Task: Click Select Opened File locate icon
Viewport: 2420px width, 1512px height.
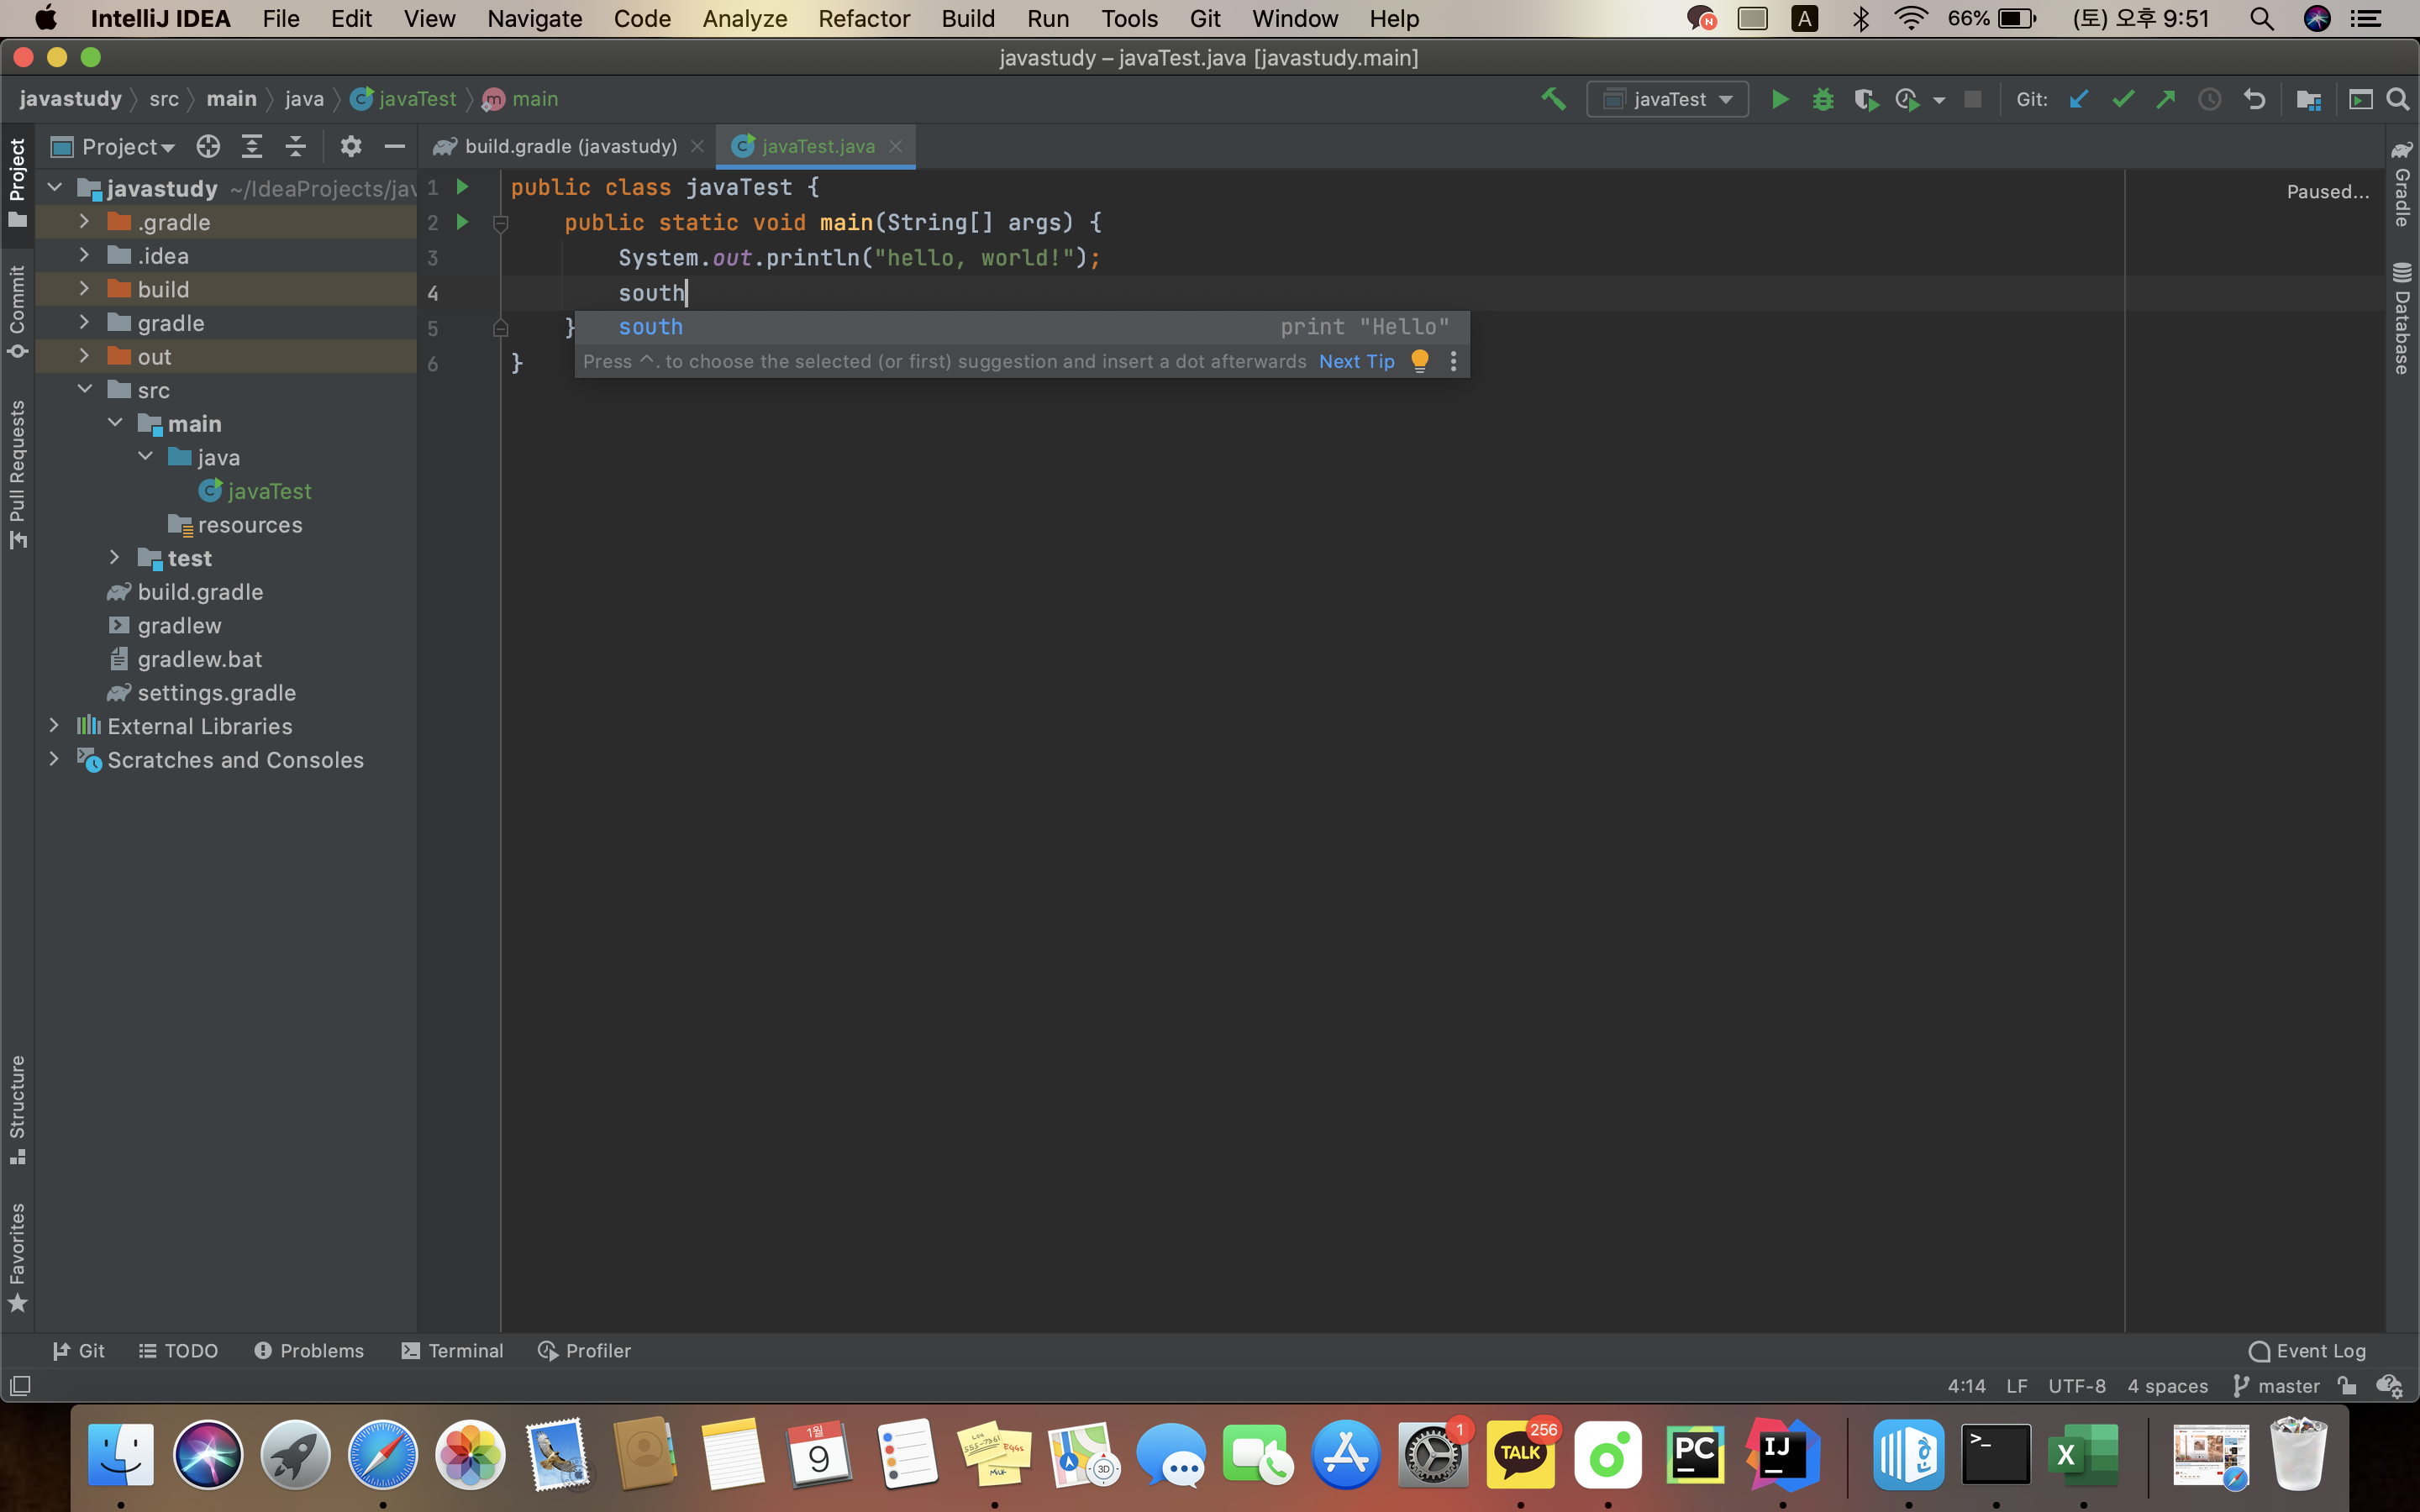Action: click(208, 147)
